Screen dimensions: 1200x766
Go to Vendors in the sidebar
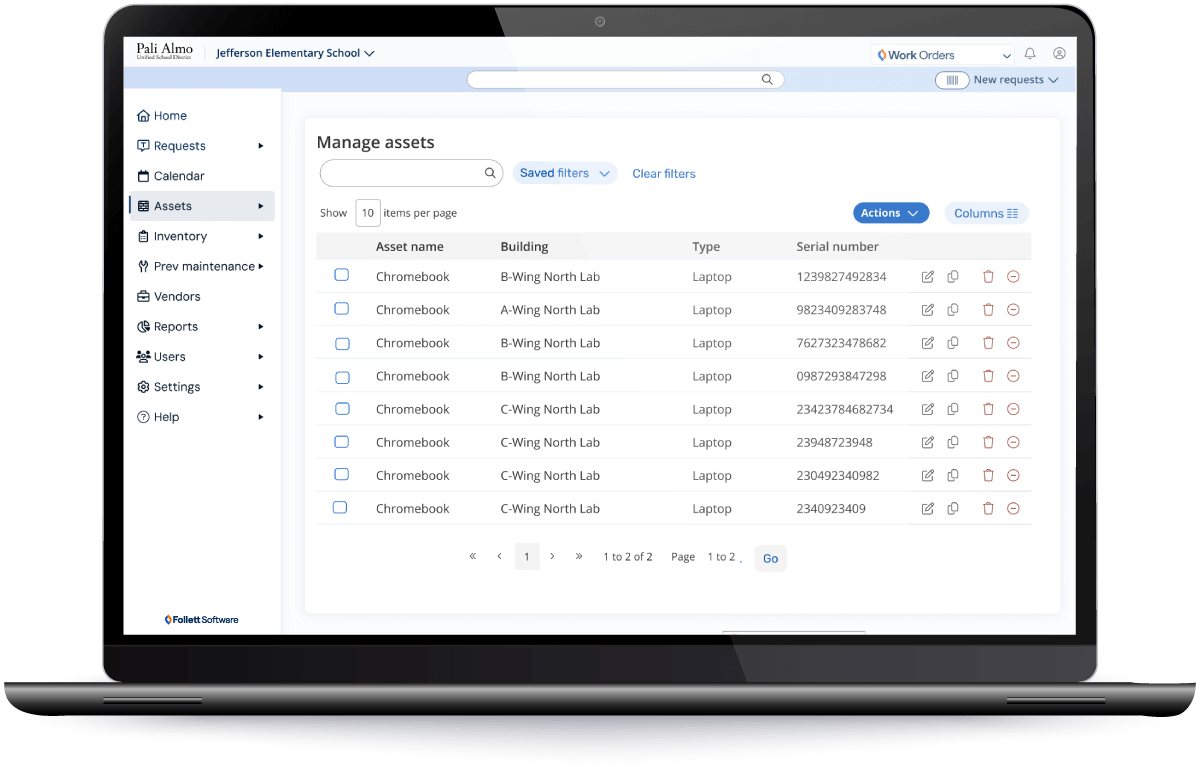[177, 297]
